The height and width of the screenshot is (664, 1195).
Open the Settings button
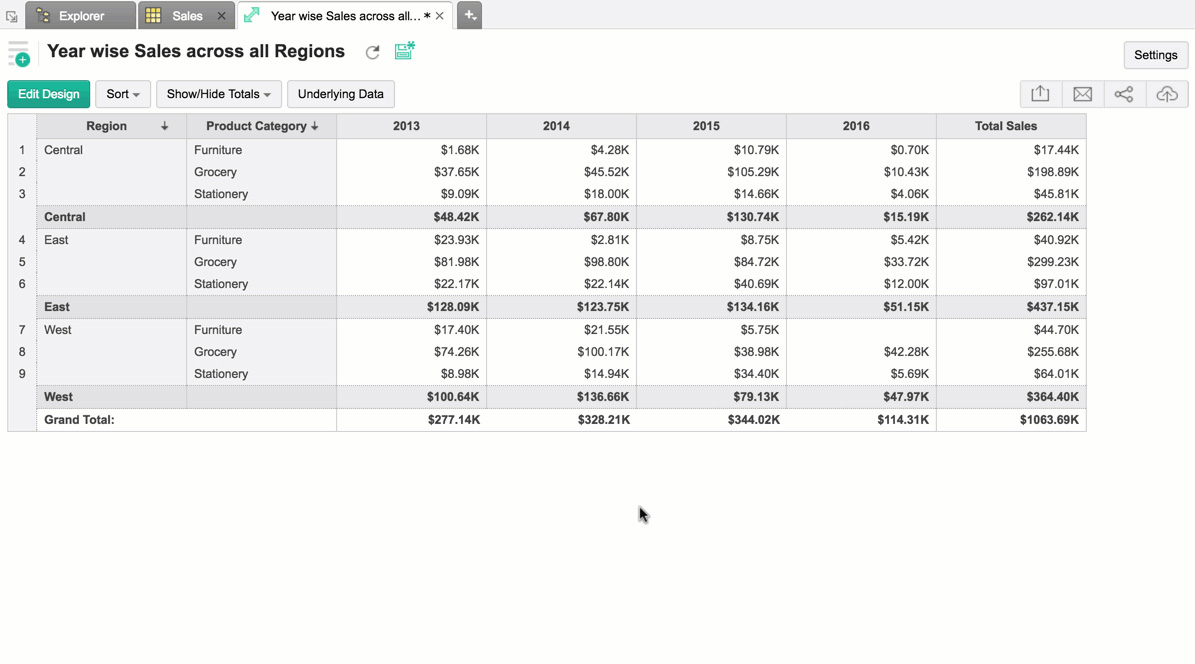(1155, 55)
